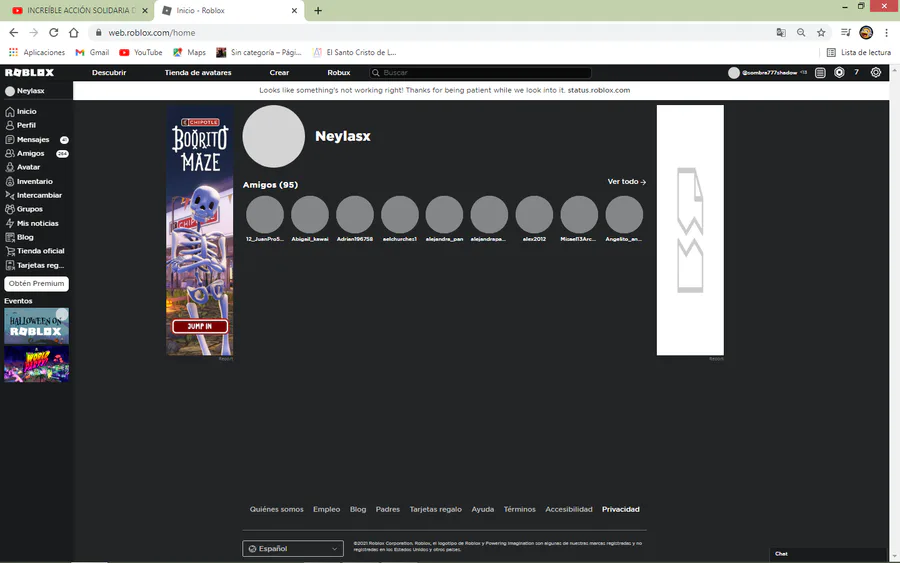This screenshot has width=900, height=563.
Task: Open friend 12_JuanPro5... avatar
Action: pyautogui.click(x=265, y=215)
